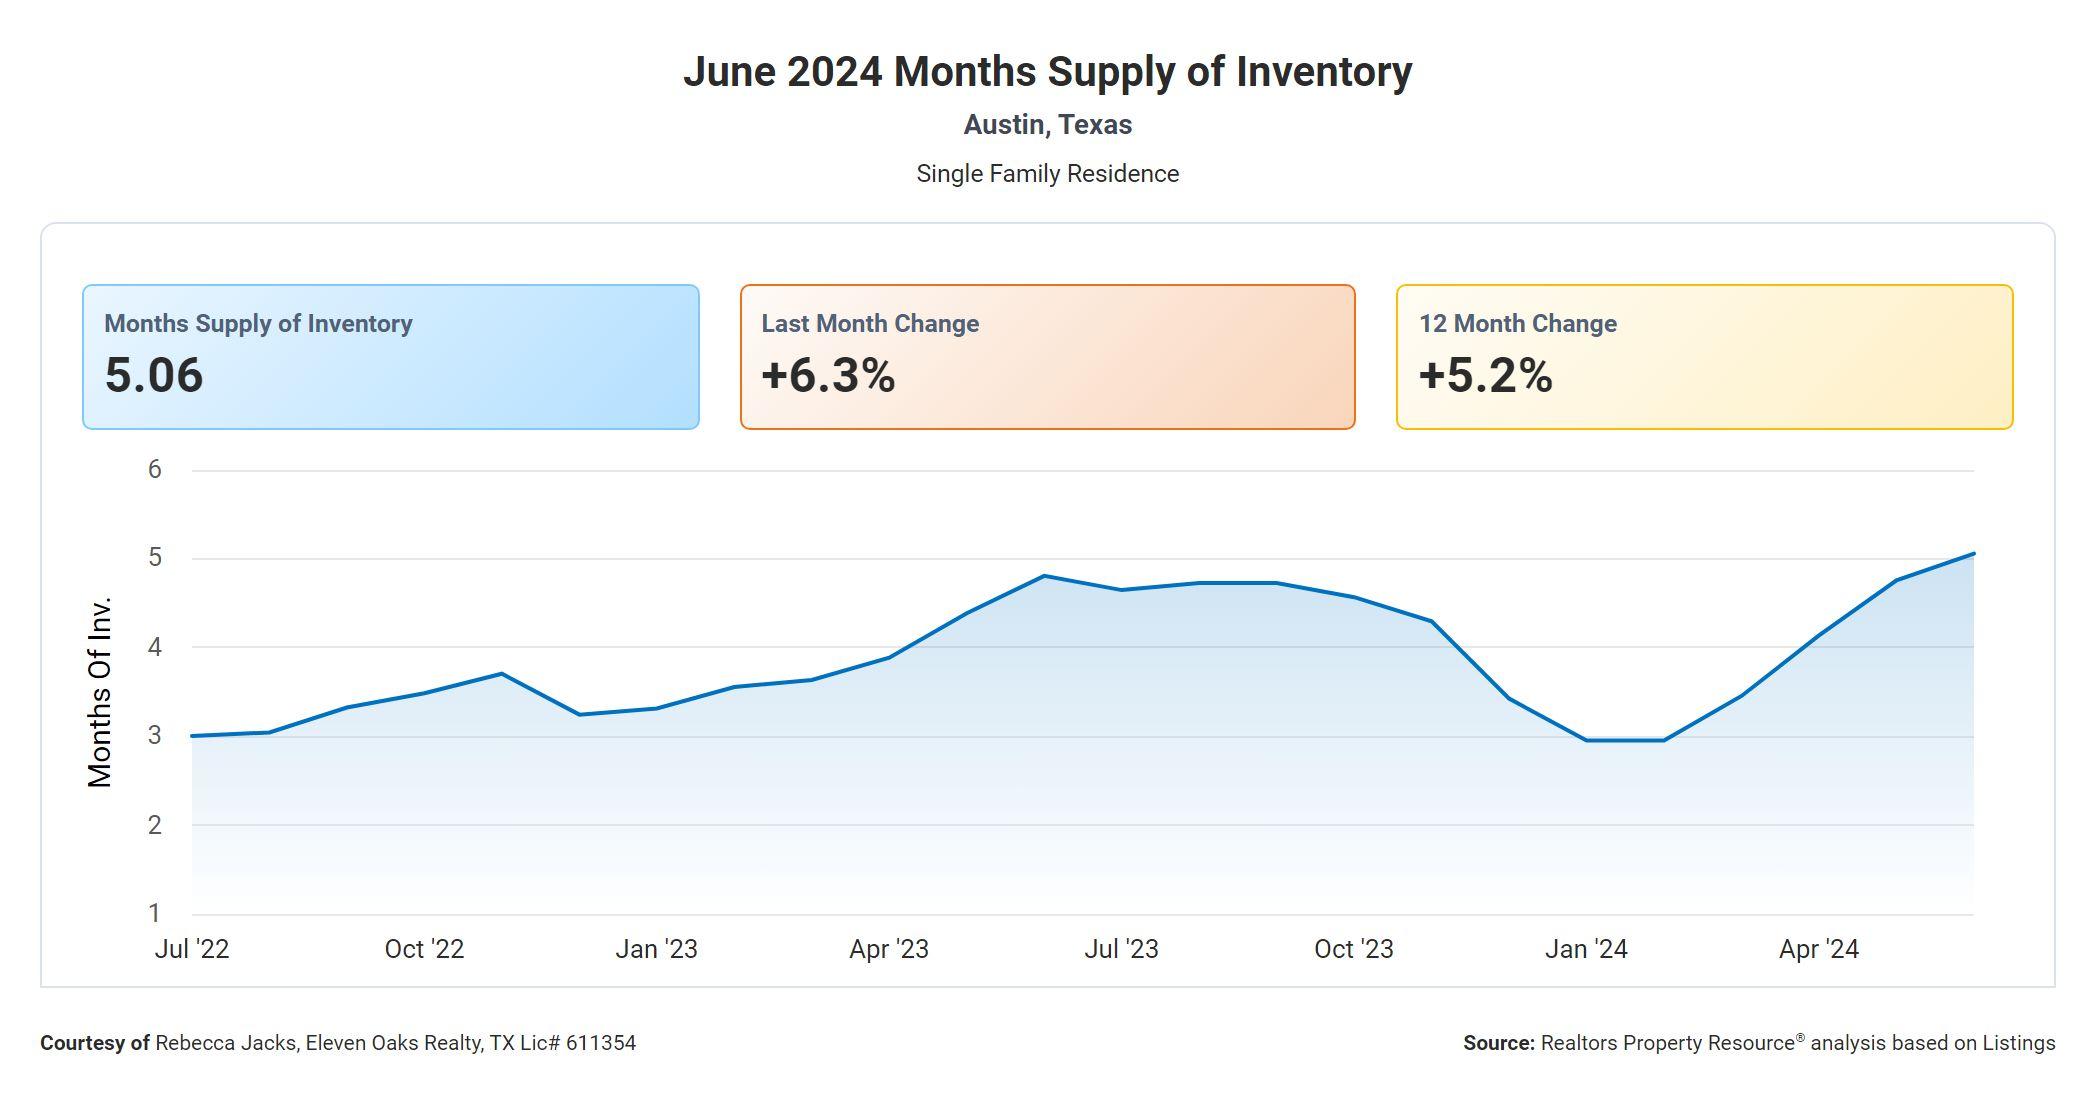Viewport: 2096px width, 1100px height.
Task: Click the Oct '22 x-axis label
Action: point(424,949)
